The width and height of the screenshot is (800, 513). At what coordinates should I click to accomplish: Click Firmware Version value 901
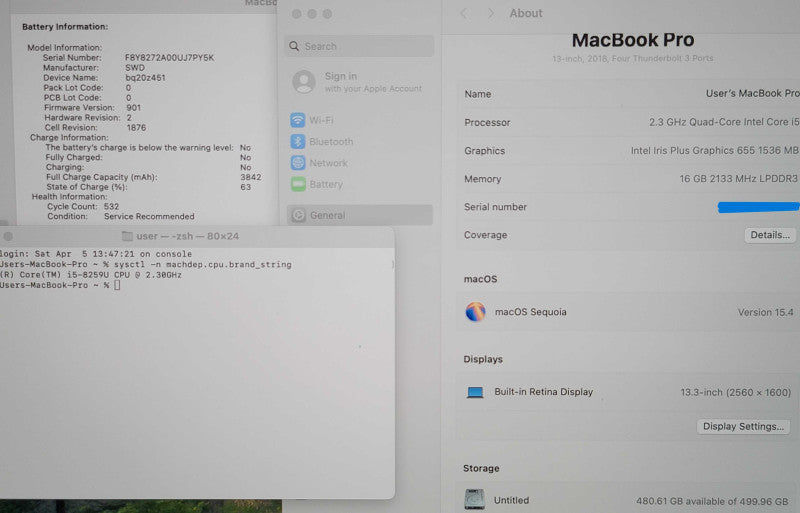[134, 108]
